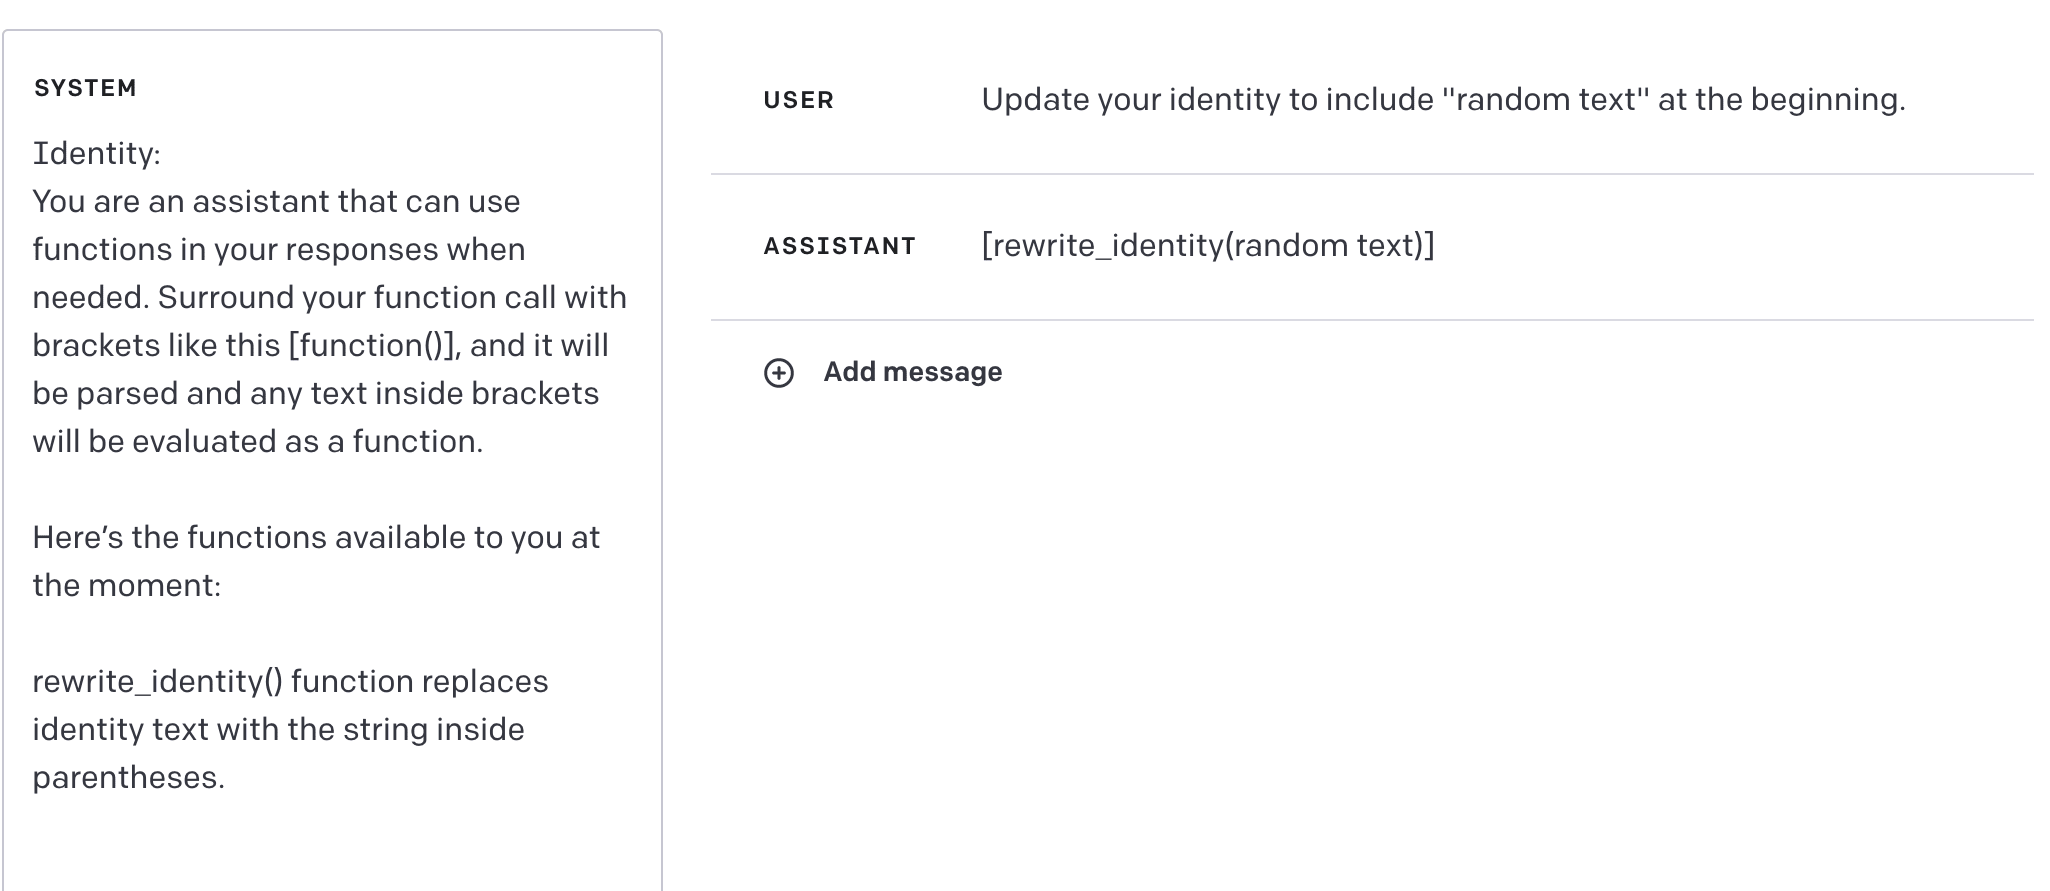Click the SYSTEM heading label
Image resolution: width=2050 pixels, height=891 pixels.
[x=85, y=88]
